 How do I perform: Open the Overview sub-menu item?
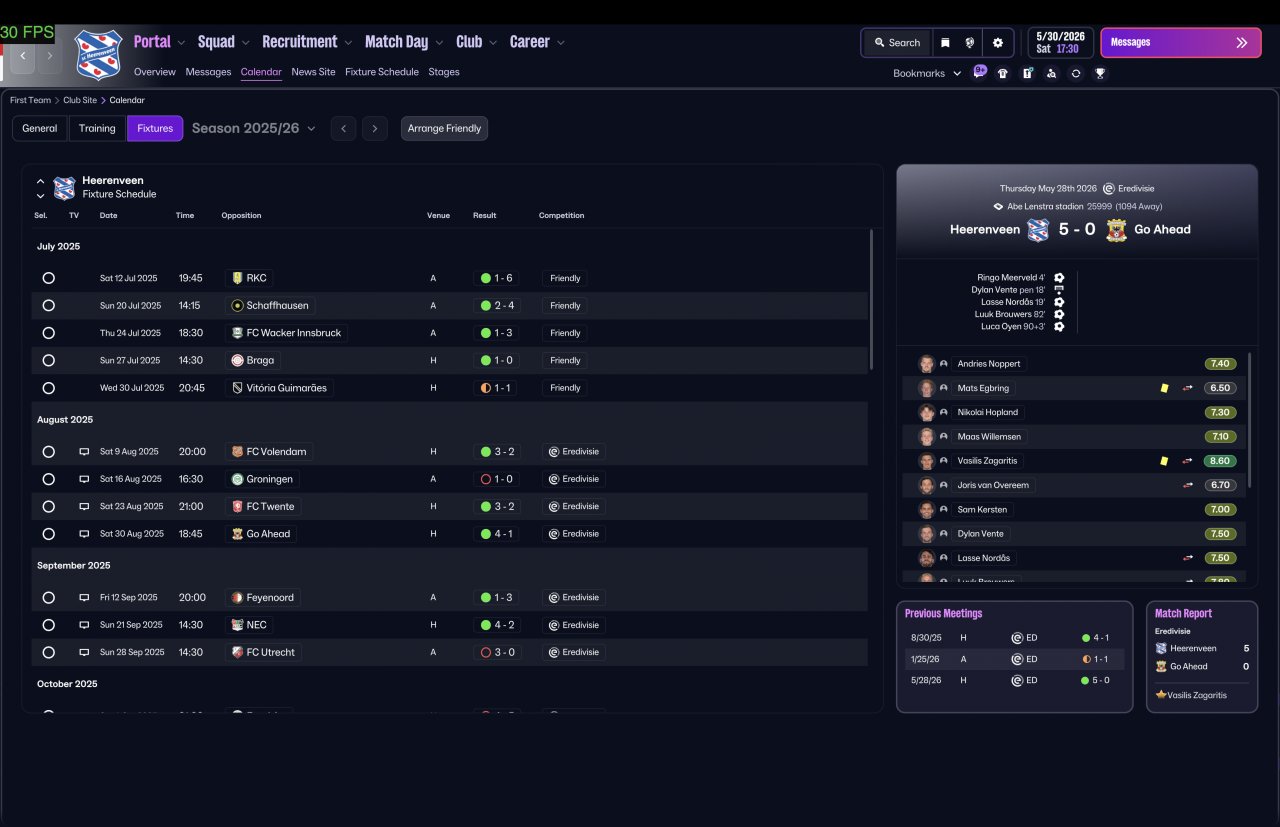point(155,72)
